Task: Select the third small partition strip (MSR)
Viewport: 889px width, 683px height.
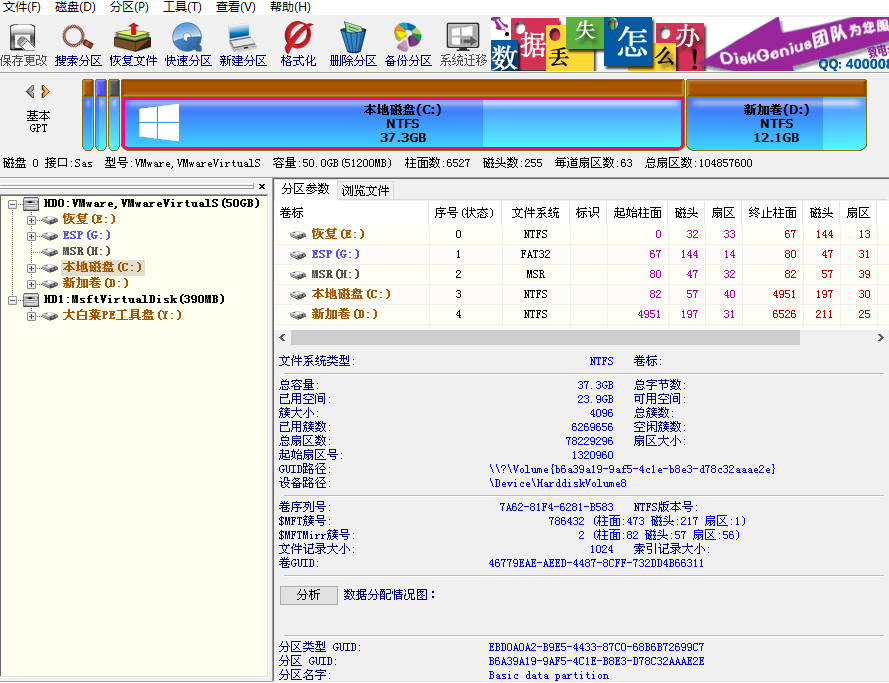Action: point(114,115)
